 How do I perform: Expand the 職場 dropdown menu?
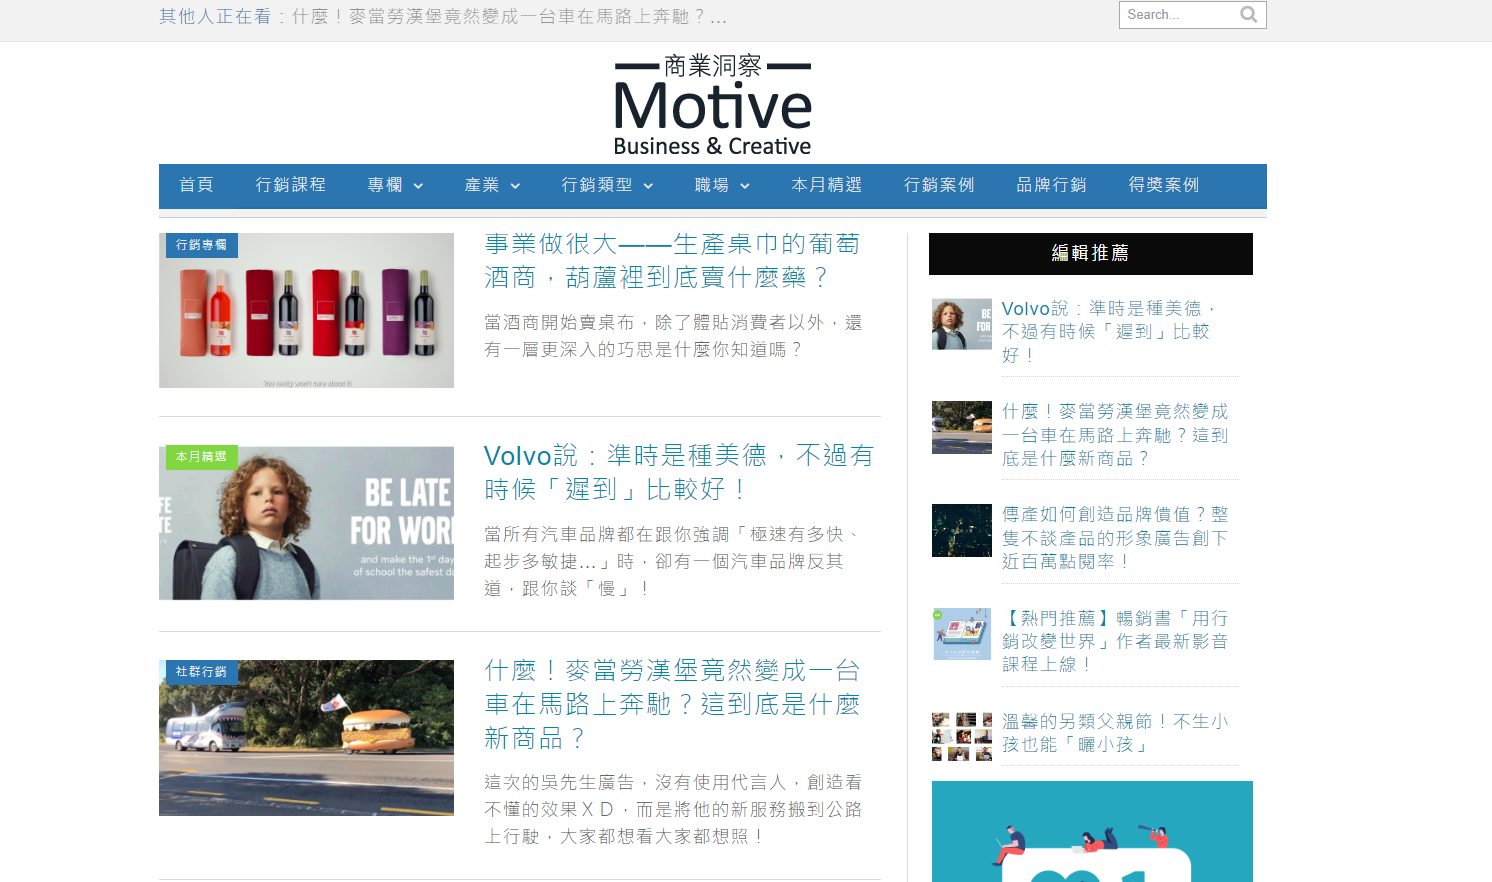pos(722,185)
